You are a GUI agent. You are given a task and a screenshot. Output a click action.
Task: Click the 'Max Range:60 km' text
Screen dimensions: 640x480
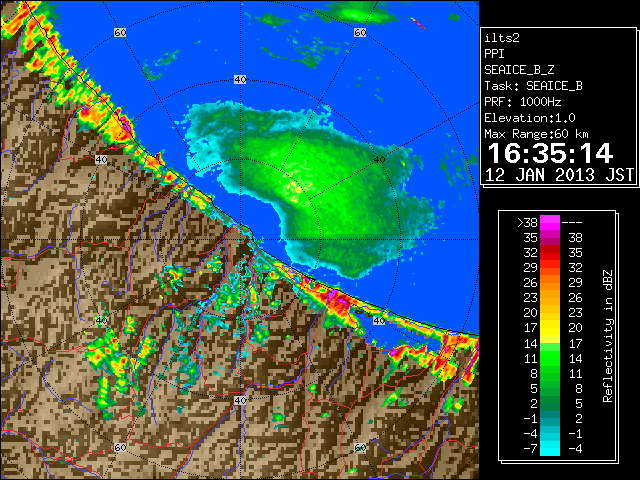click(x=537, y=134)
